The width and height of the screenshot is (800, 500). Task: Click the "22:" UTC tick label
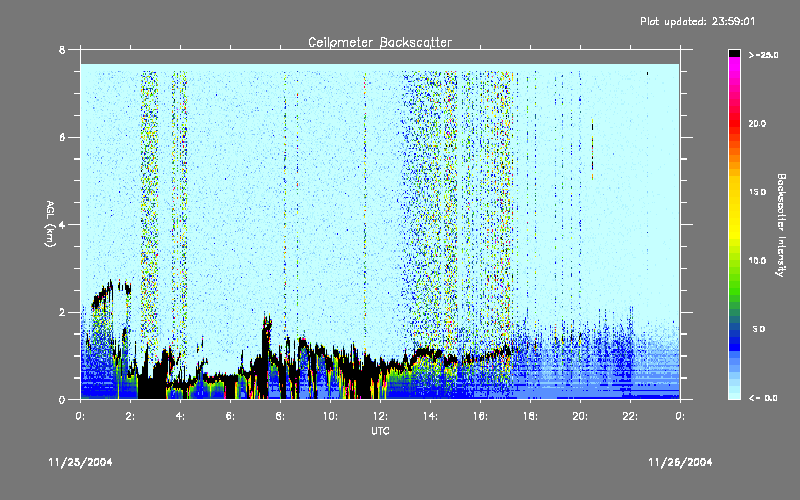click(x=630, y=416)
